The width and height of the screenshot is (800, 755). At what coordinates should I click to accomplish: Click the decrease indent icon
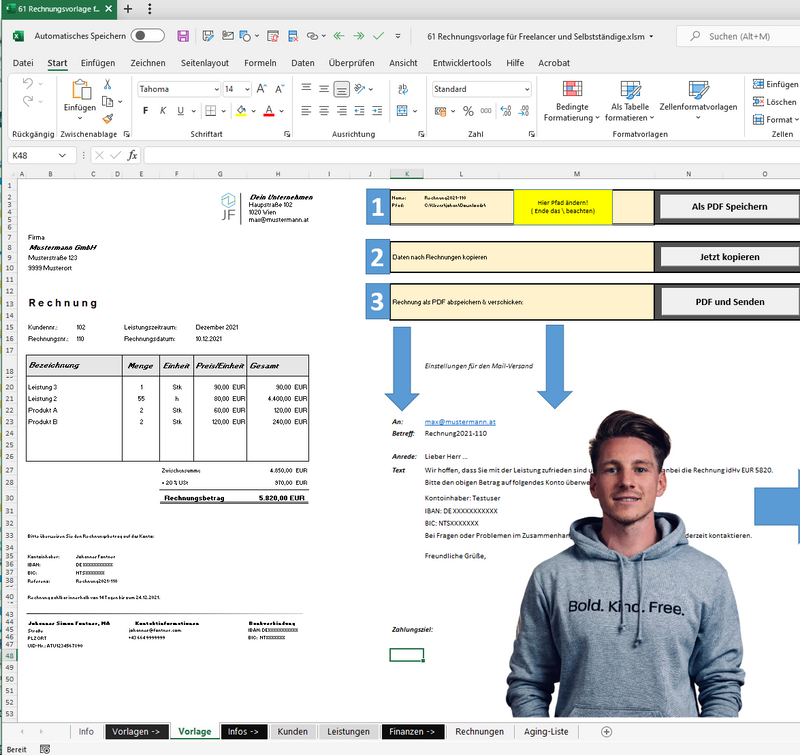pos(360,111)
